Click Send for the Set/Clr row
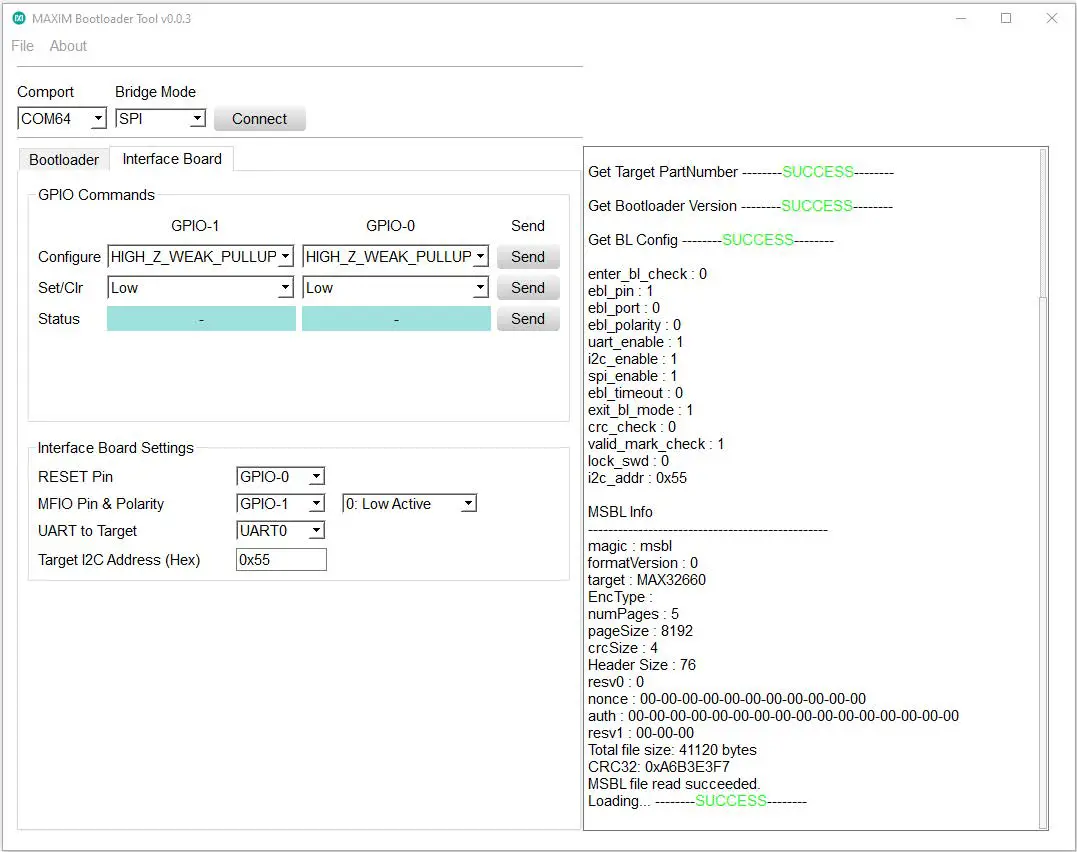This screenshot has height=852, width=1077. coord(527,287)
